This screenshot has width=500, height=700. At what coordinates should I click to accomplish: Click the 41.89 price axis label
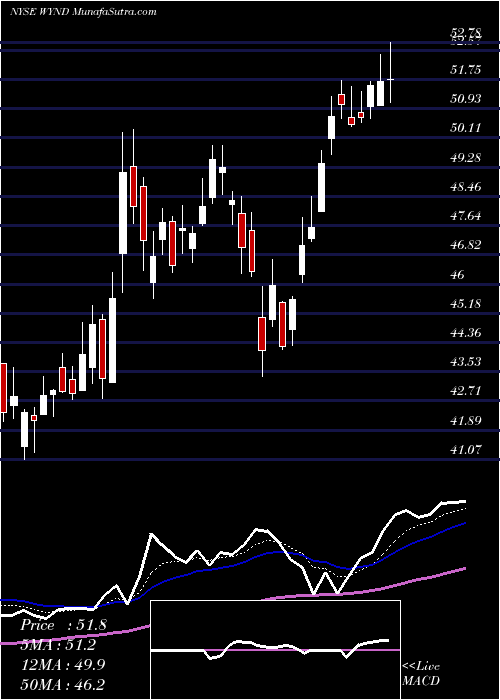pos(466,420)
